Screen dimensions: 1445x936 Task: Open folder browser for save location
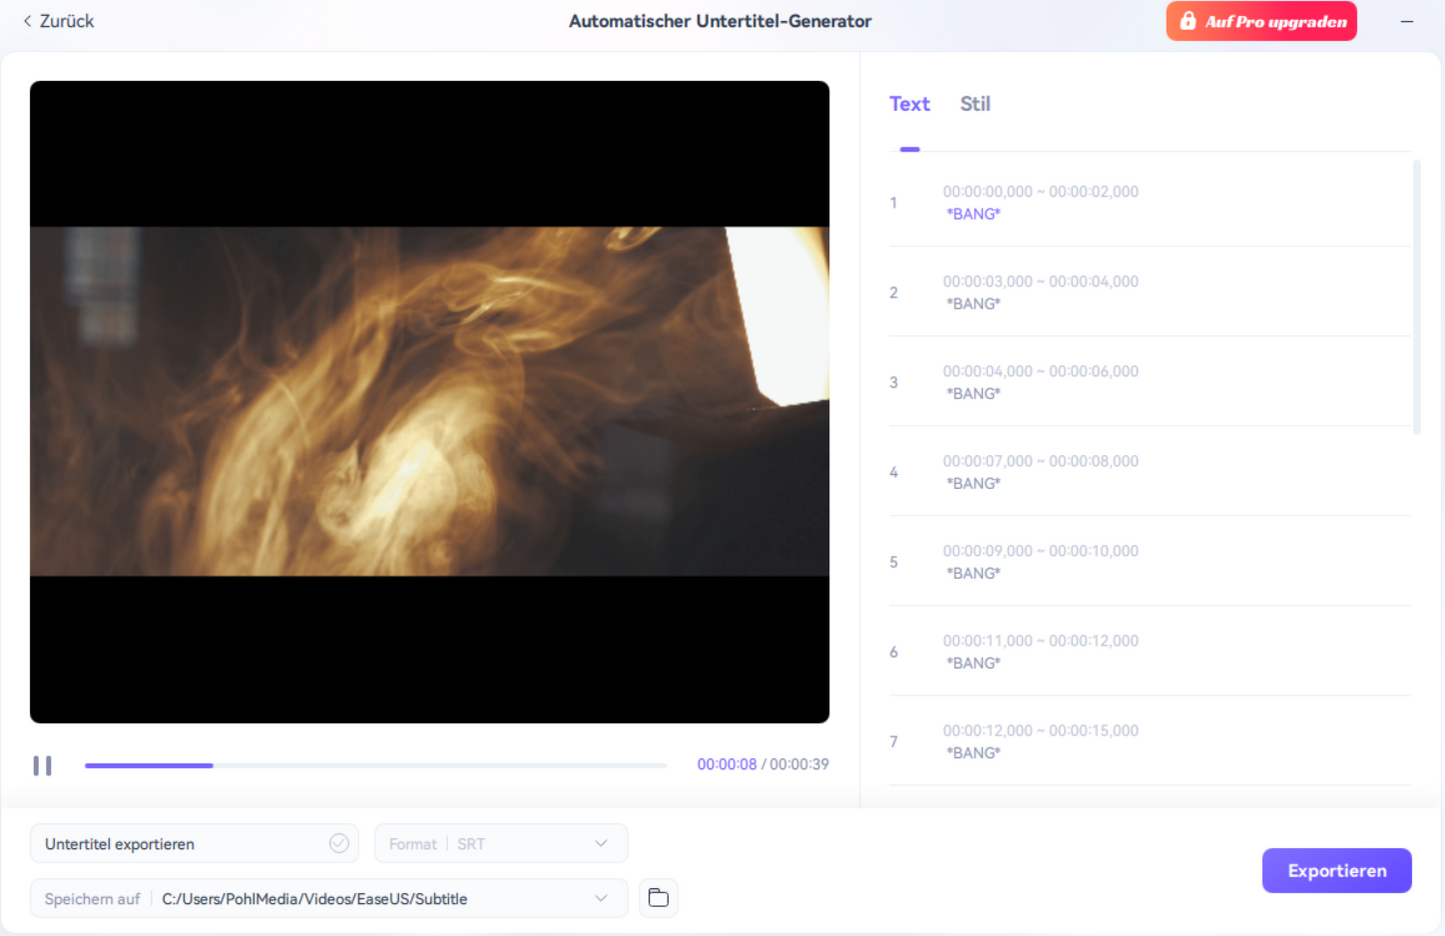pyautogui.click(x=658, y=898)
